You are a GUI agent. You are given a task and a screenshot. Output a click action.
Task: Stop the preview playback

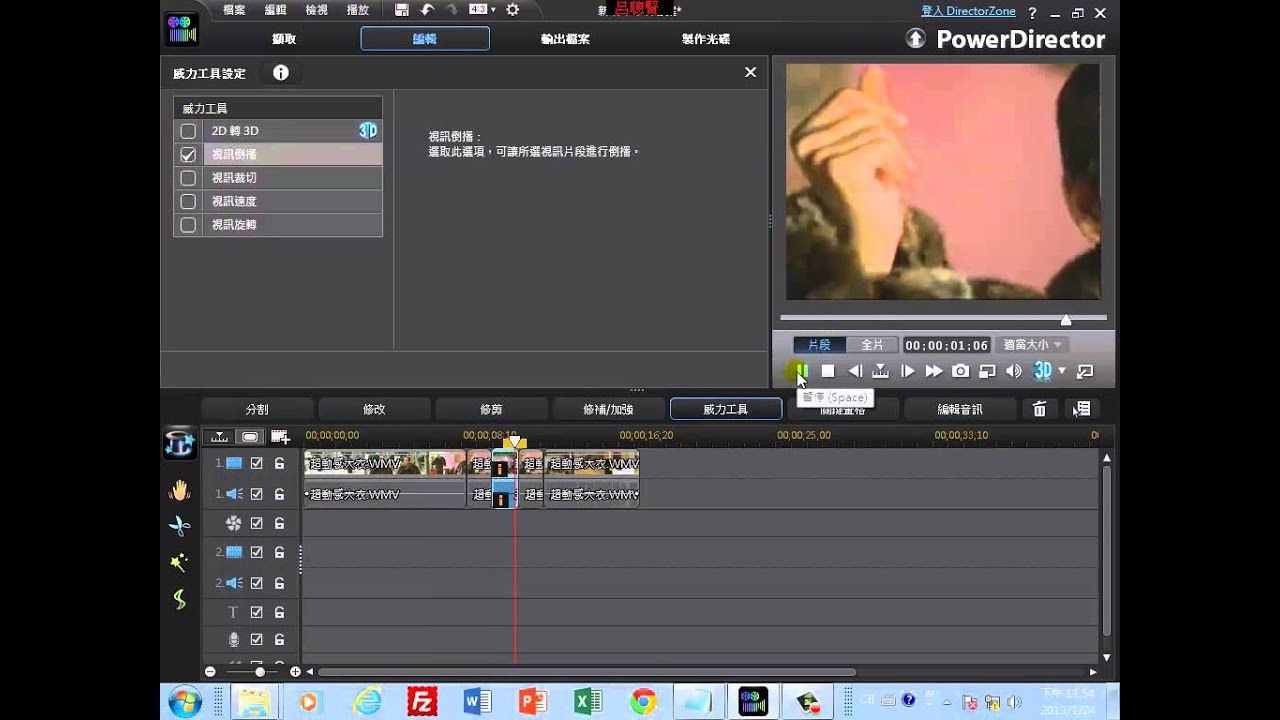[x=828, y=371]
